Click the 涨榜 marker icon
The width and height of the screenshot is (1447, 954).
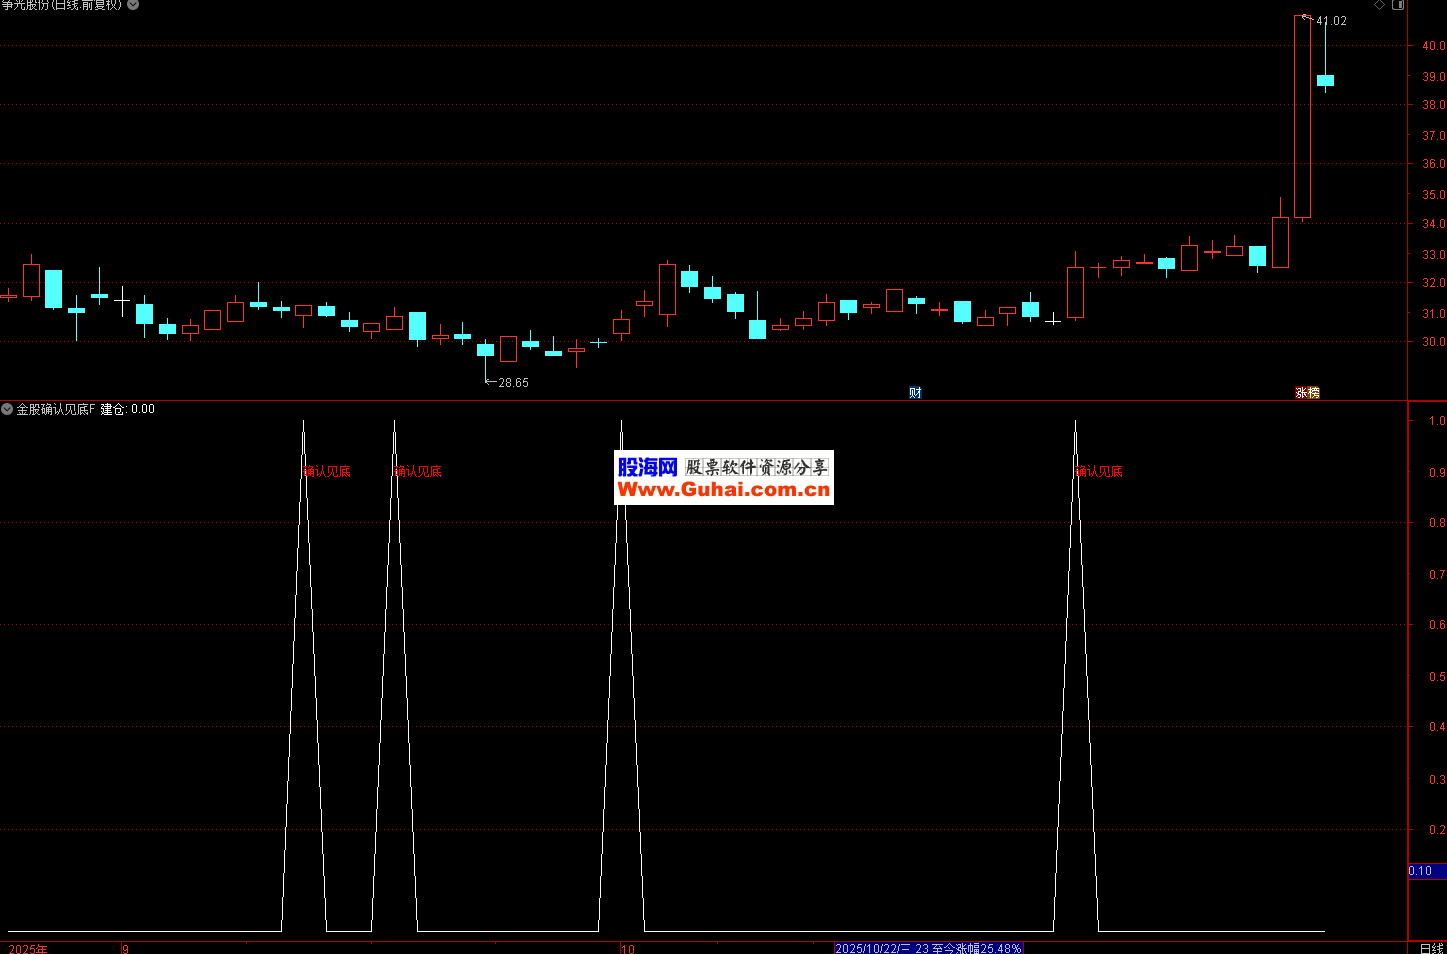(1307, 393)
